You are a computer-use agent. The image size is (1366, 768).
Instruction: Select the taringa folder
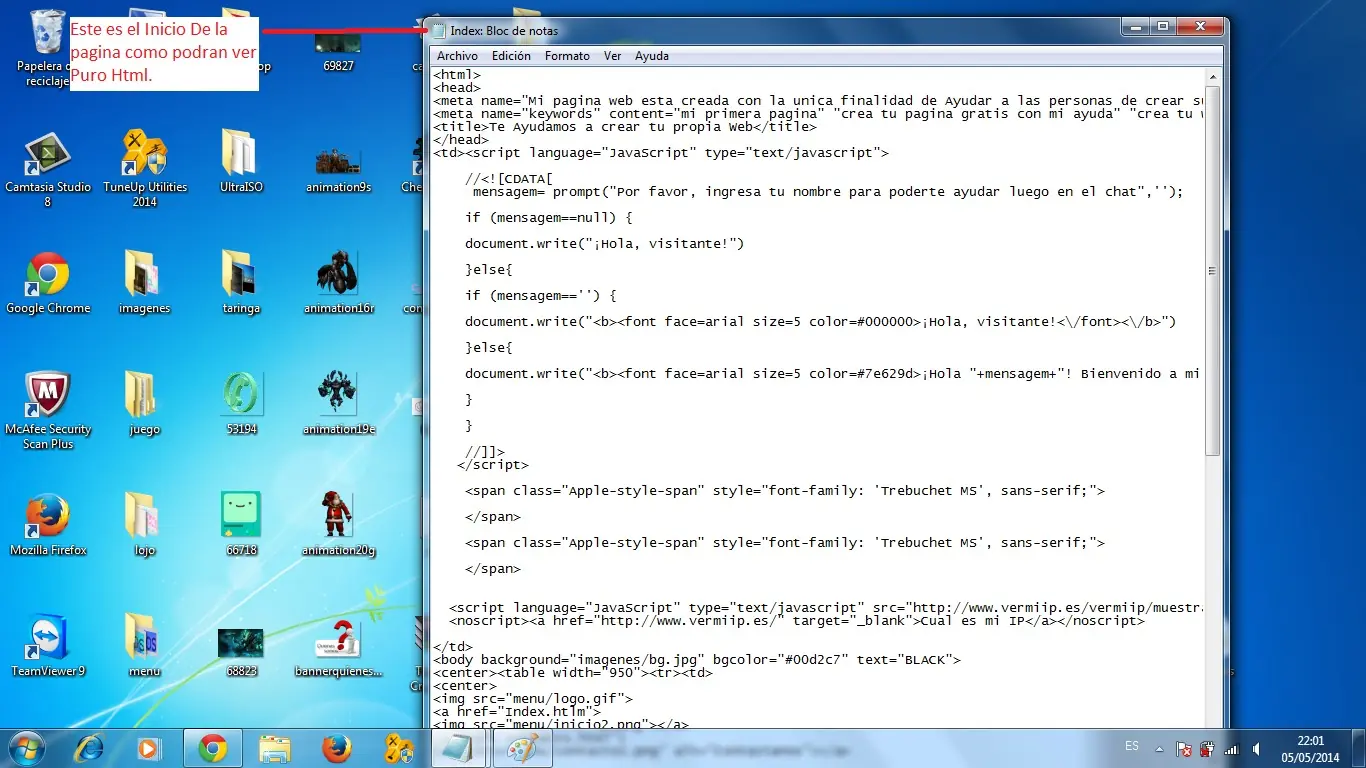[241, 284]
